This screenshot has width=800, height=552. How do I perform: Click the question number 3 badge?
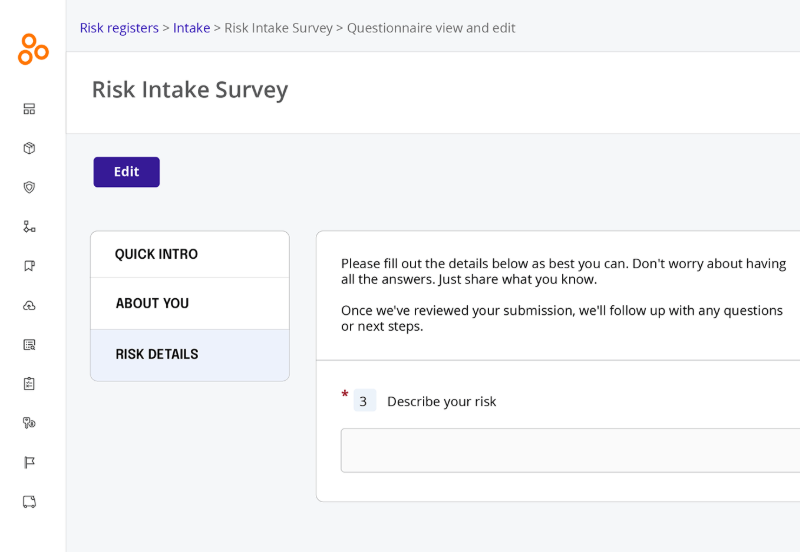[363, 401]
